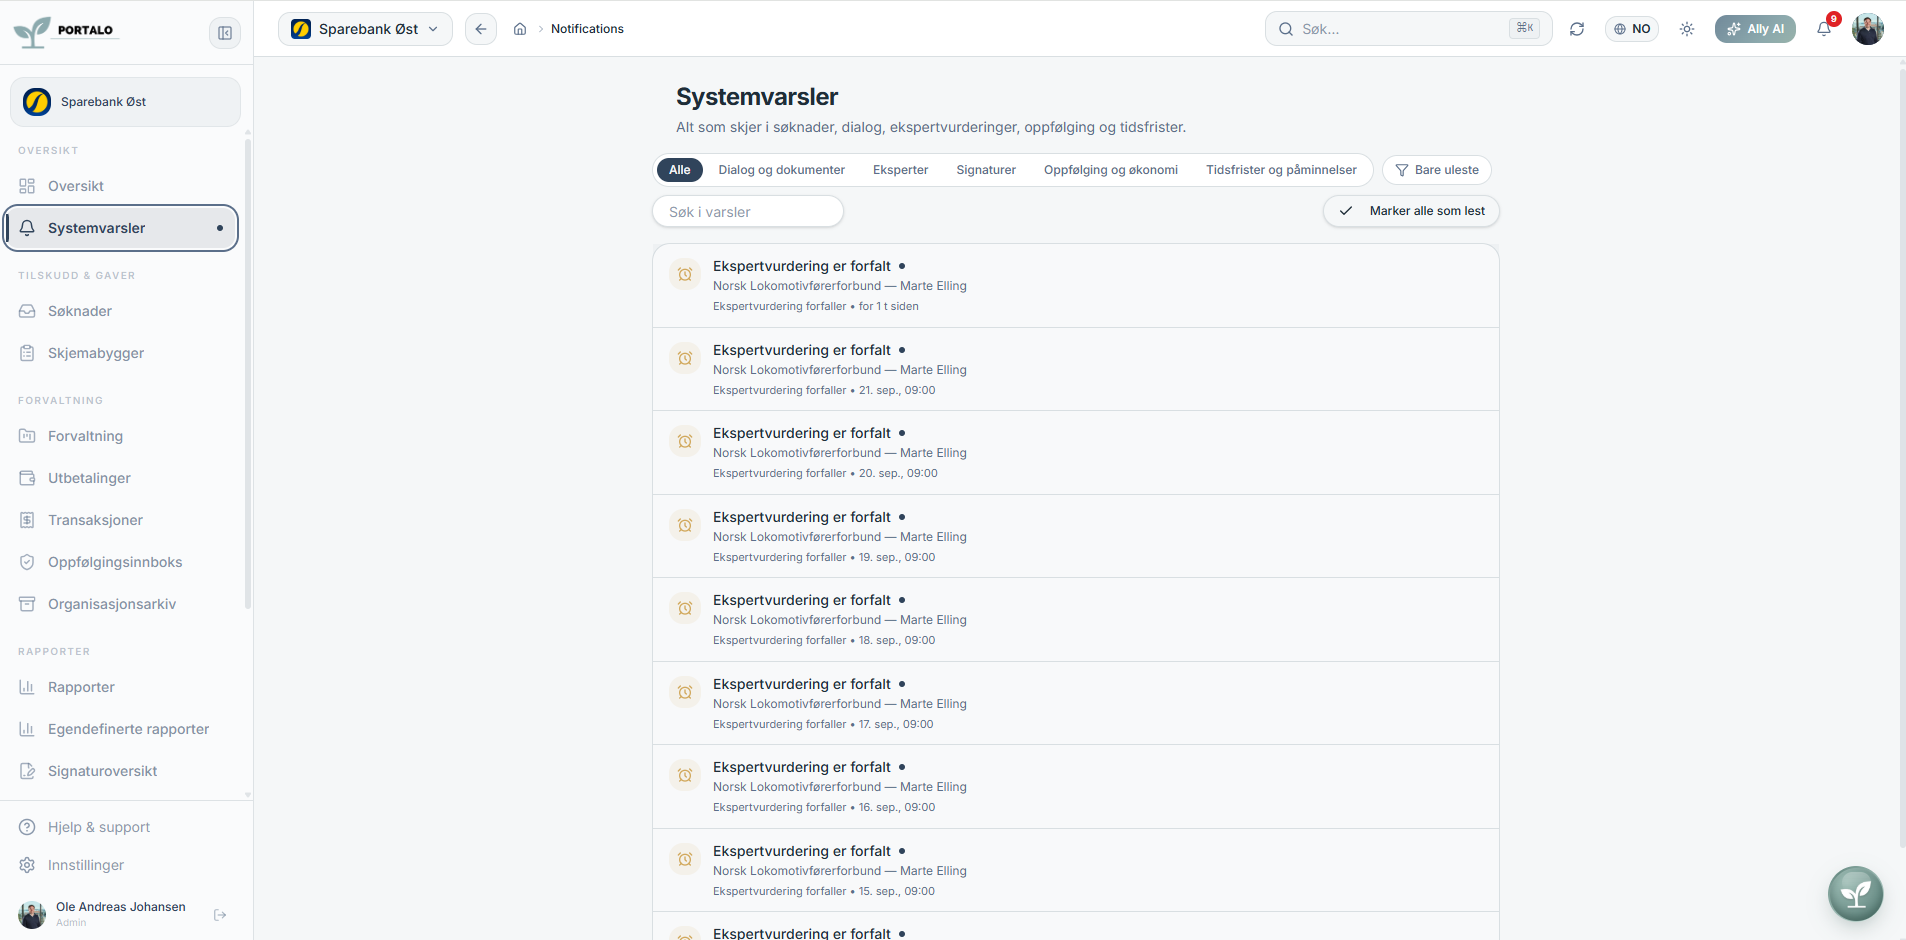Image resolution: width=1906 pixels, height=940 pixels.
Task: Open Signaturoversikt in the sidebar
Action: (122, 771)
